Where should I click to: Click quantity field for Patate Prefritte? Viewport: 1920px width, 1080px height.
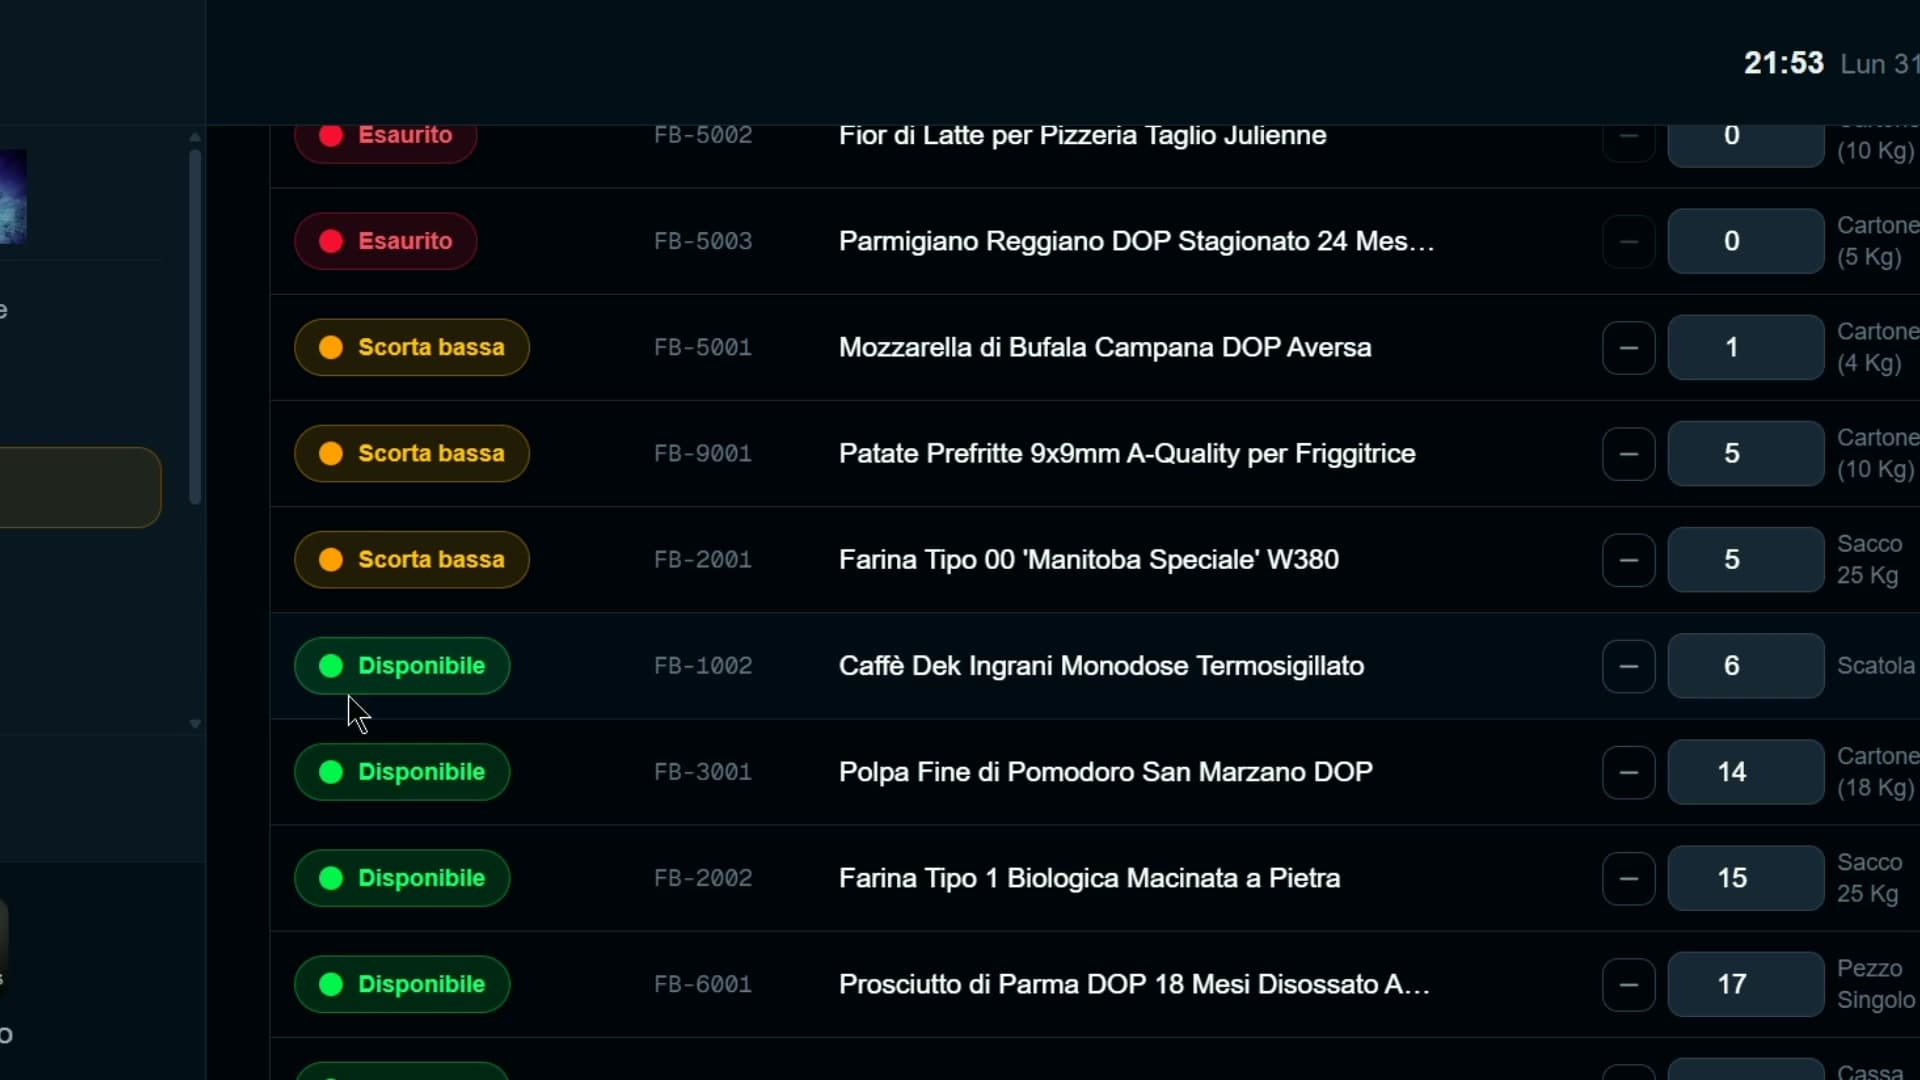pos(1746,453)
